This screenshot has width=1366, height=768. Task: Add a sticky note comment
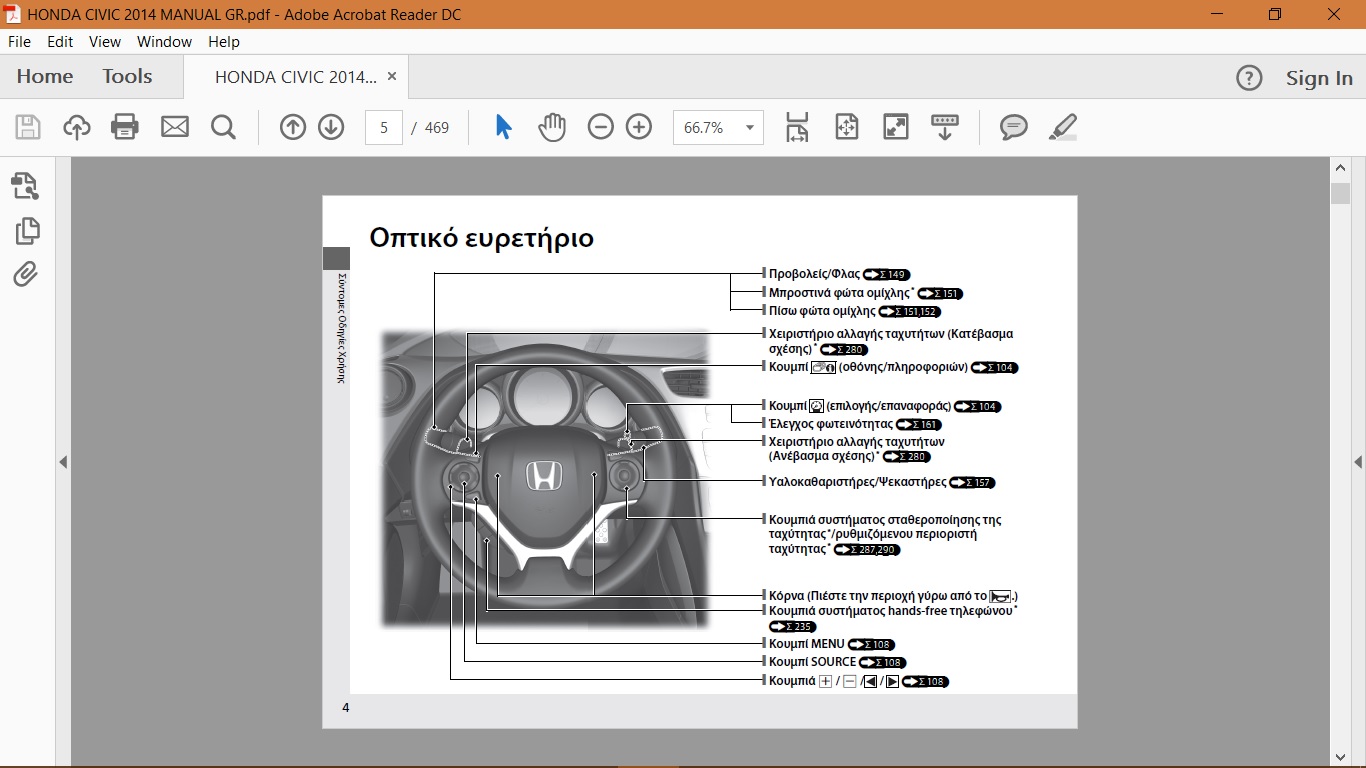point(1013,127)
